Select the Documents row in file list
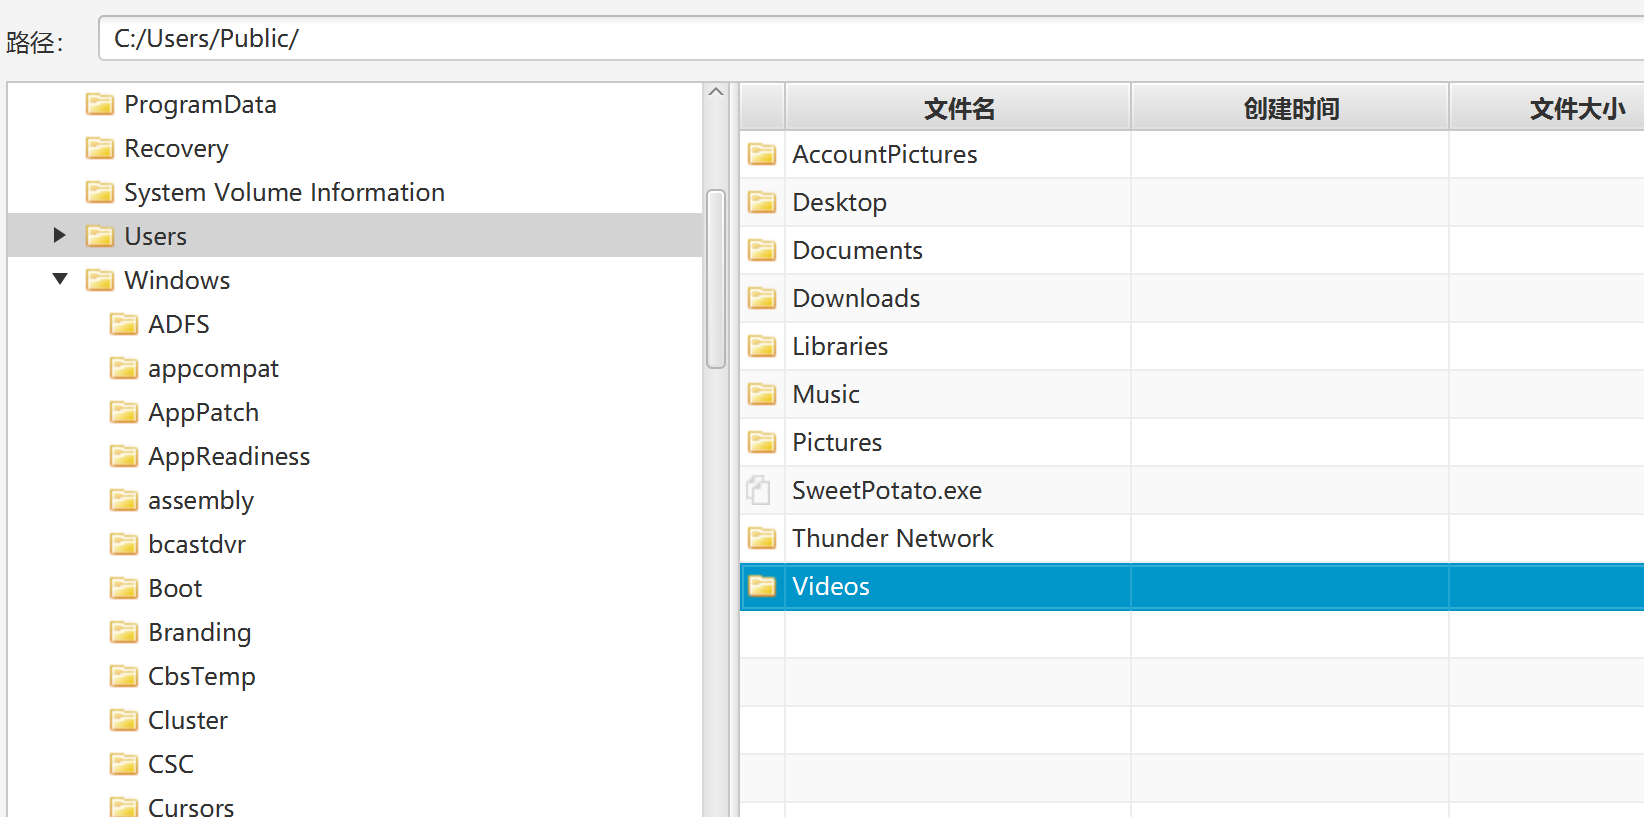The image size is (1644, 817). pyautogui.click(x=1192, y=250)
